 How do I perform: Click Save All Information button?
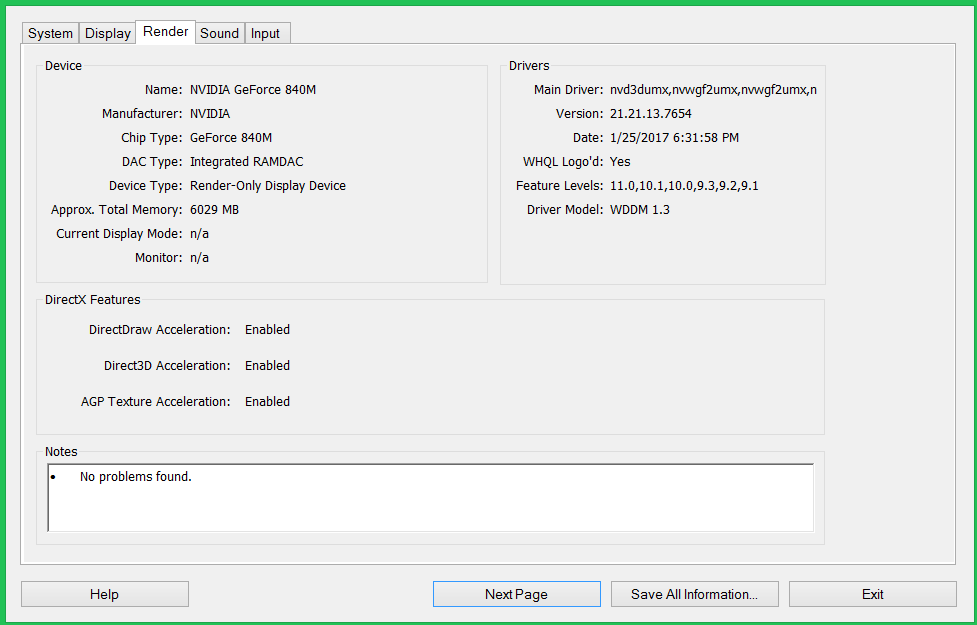694,594
